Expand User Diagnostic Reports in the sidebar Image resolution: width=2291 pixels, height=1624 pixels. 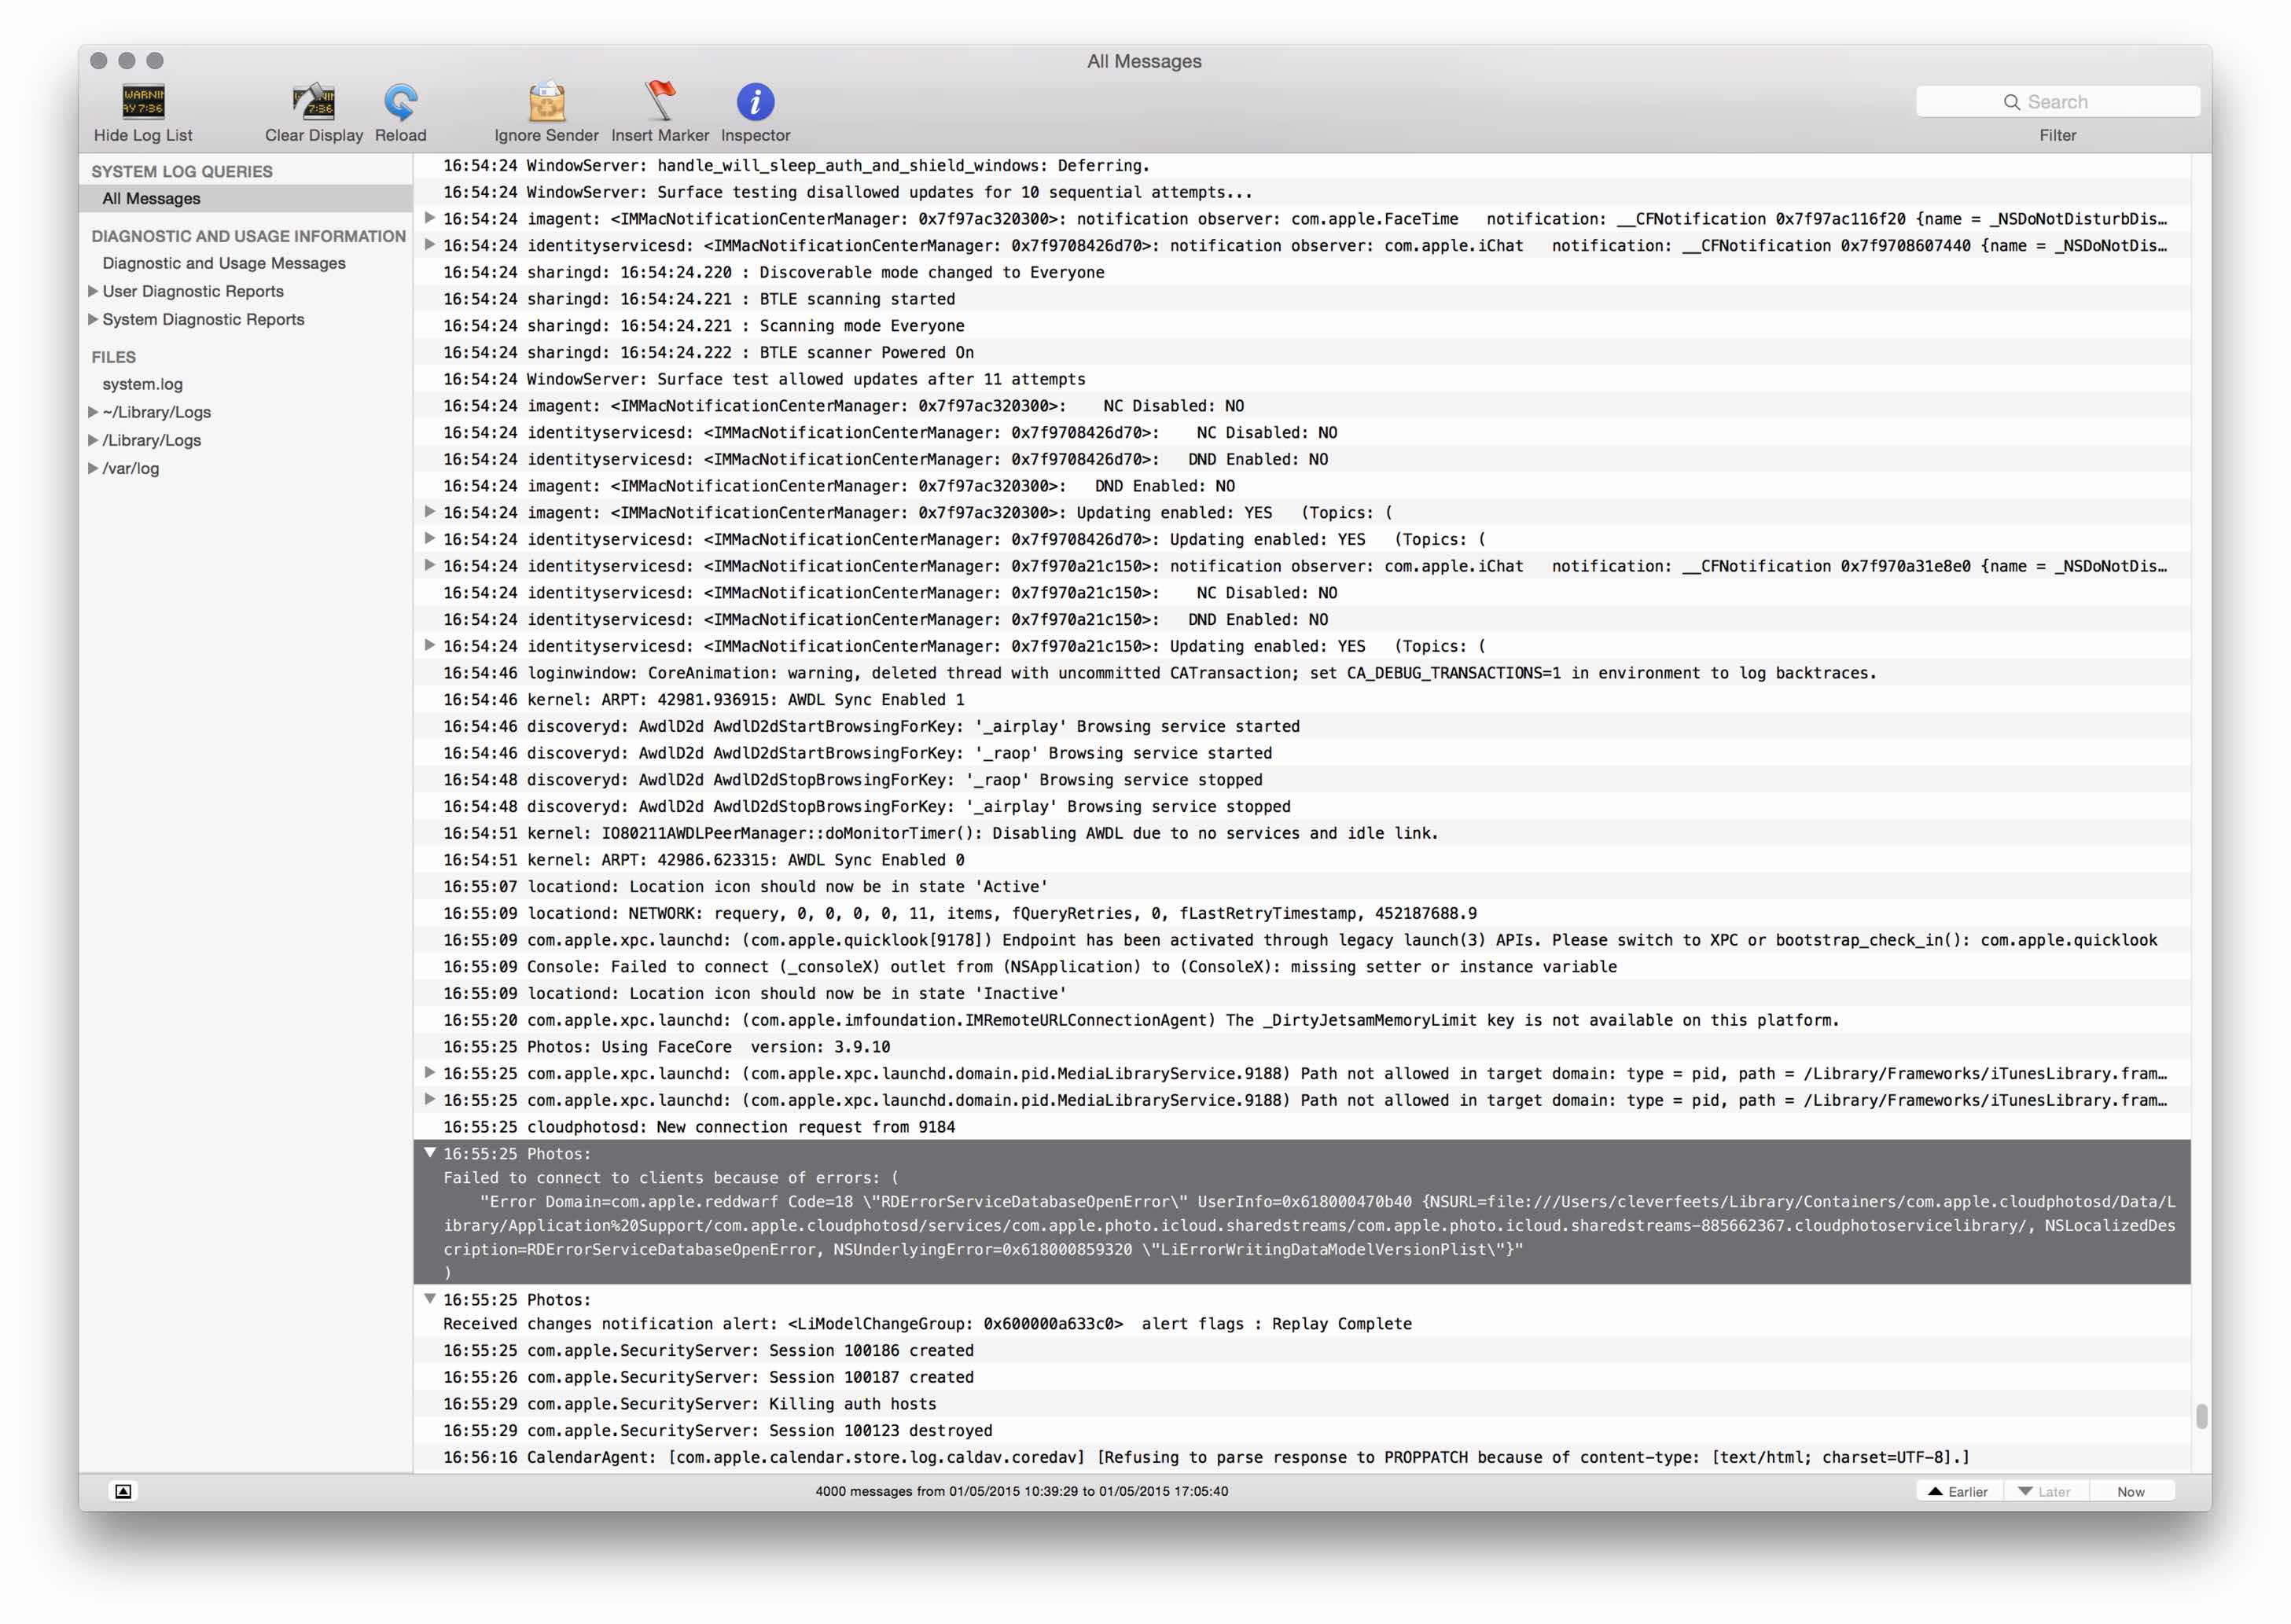(x=93, y=291)
